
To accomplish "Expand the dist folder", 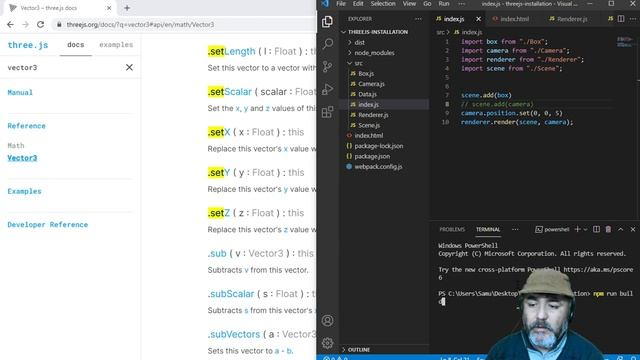I will (360, 42).
